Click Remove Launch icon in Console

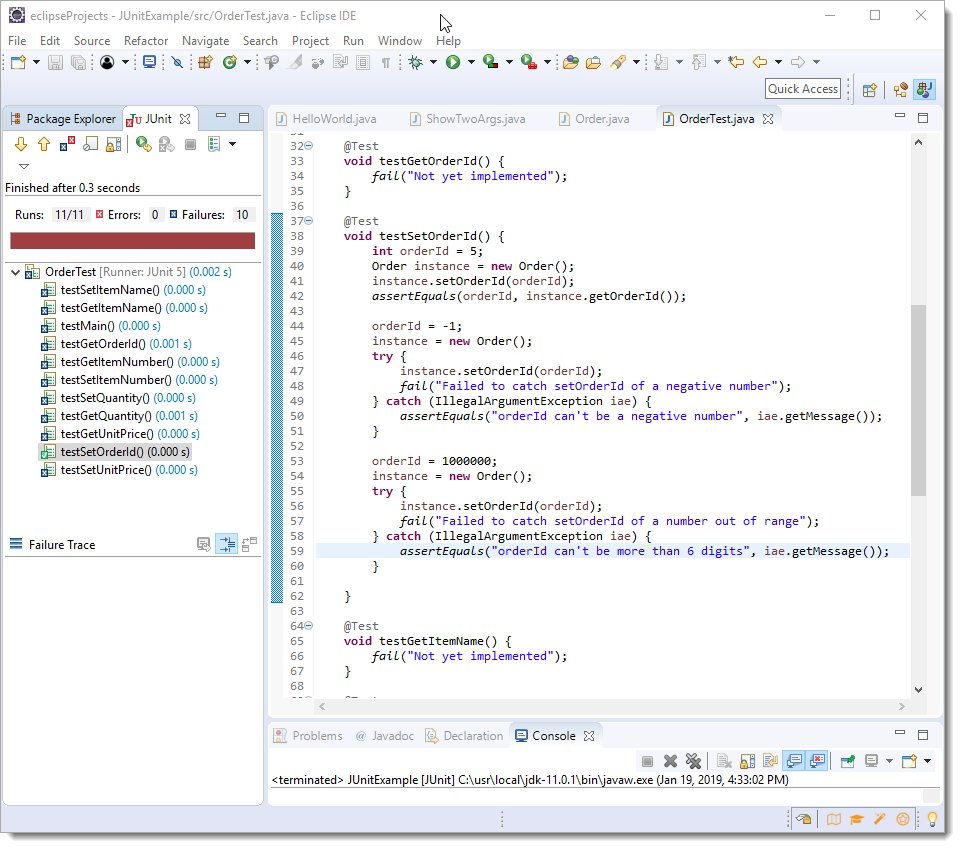pyautogui.click(x=670, y=761)
